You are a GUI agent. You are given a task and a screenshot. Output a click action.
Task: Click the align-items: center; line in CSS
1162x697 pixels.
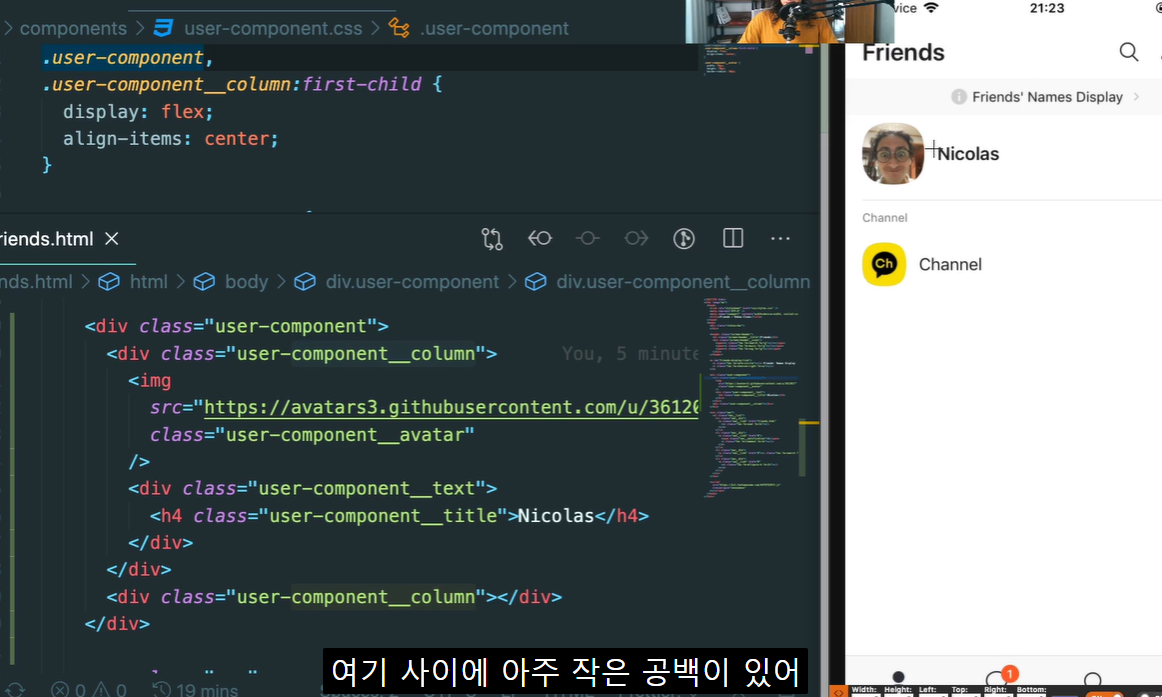tap(170, 139)
